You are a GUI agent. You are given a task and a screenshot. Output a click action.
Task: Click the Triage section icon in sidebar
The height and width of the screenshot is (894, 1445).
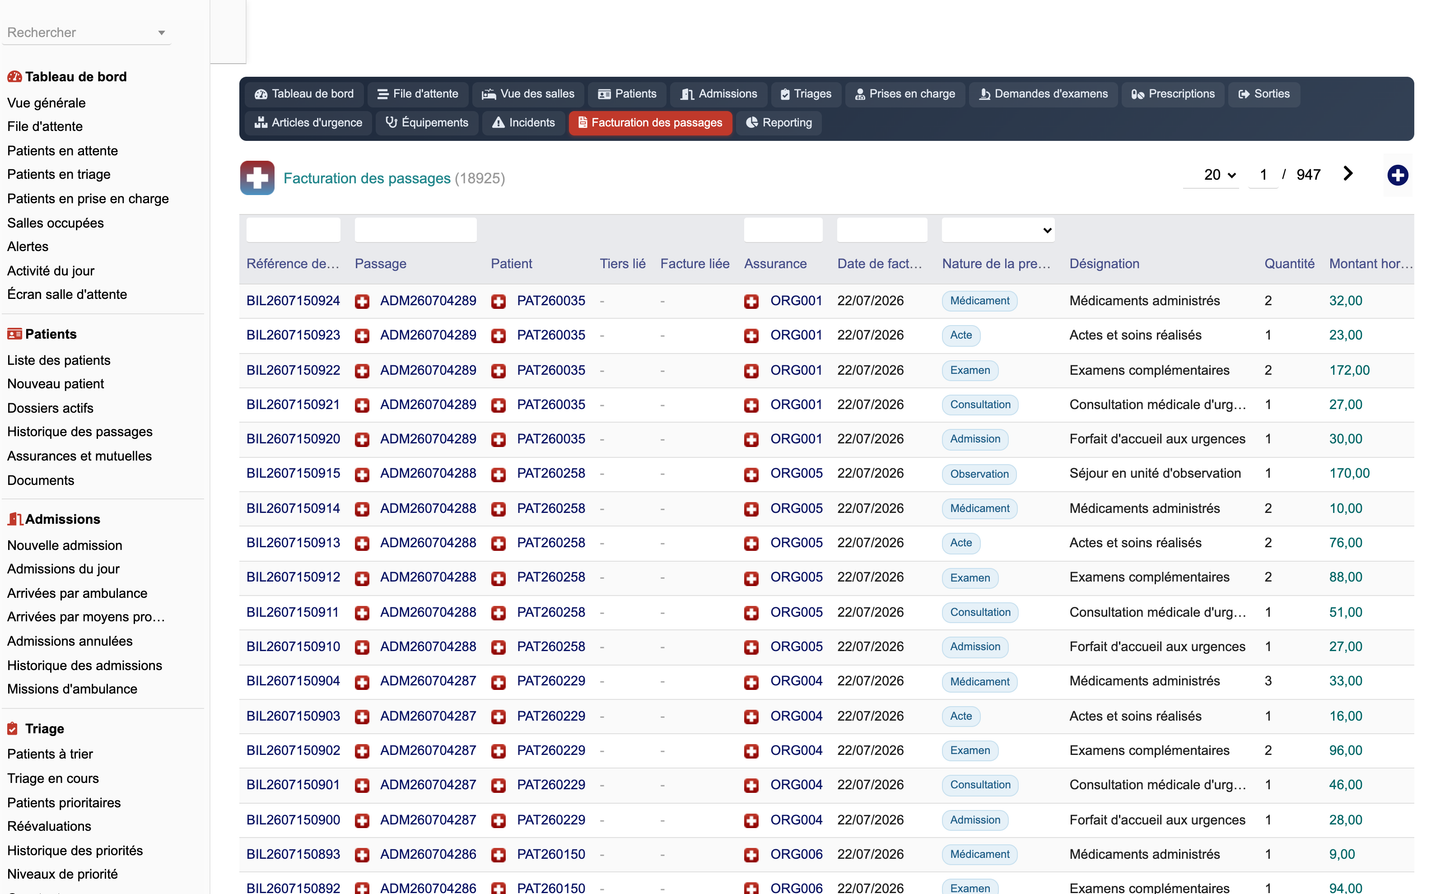[13, 729]
